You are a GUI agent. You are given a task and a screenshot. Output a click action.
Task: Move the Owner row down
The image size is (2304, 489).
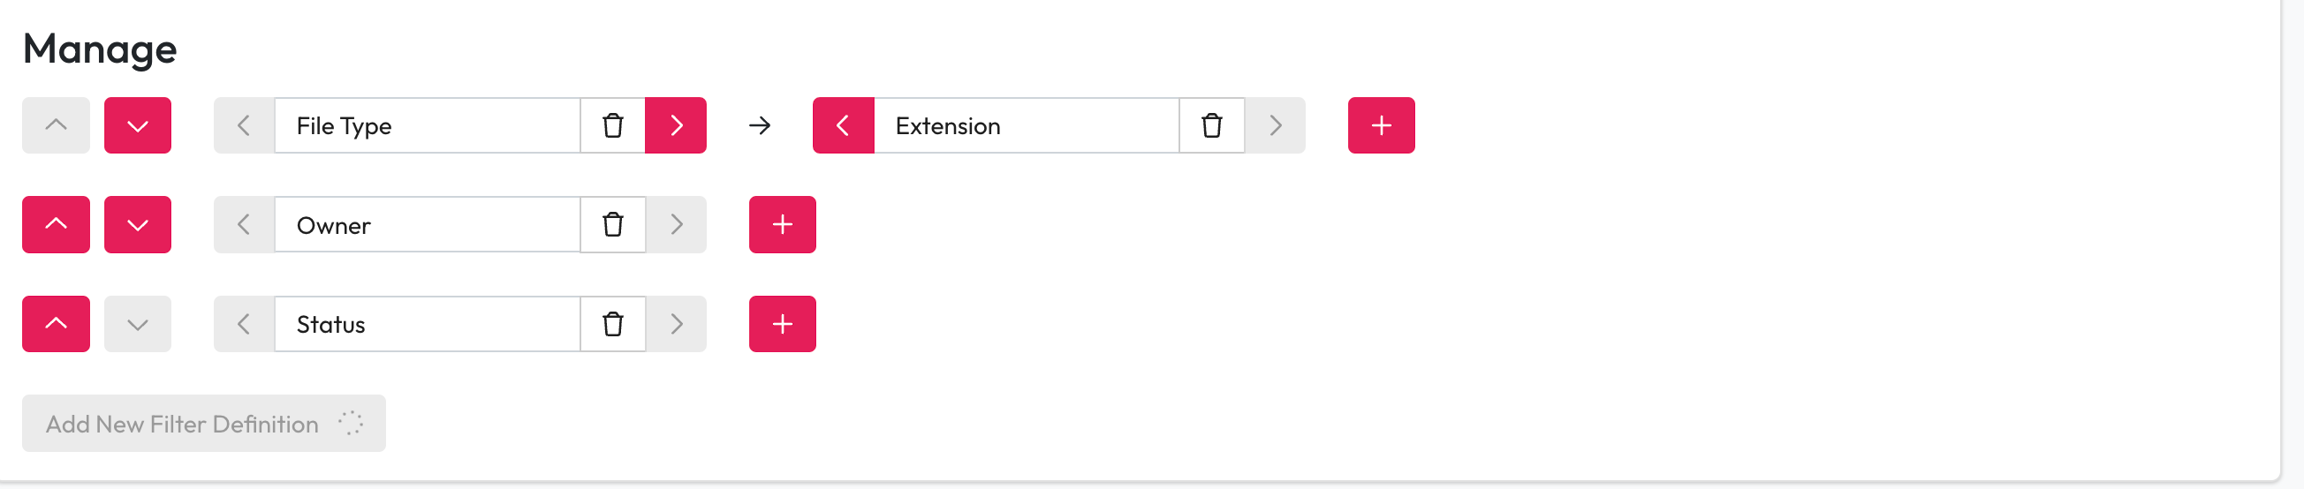coord(138,225)
